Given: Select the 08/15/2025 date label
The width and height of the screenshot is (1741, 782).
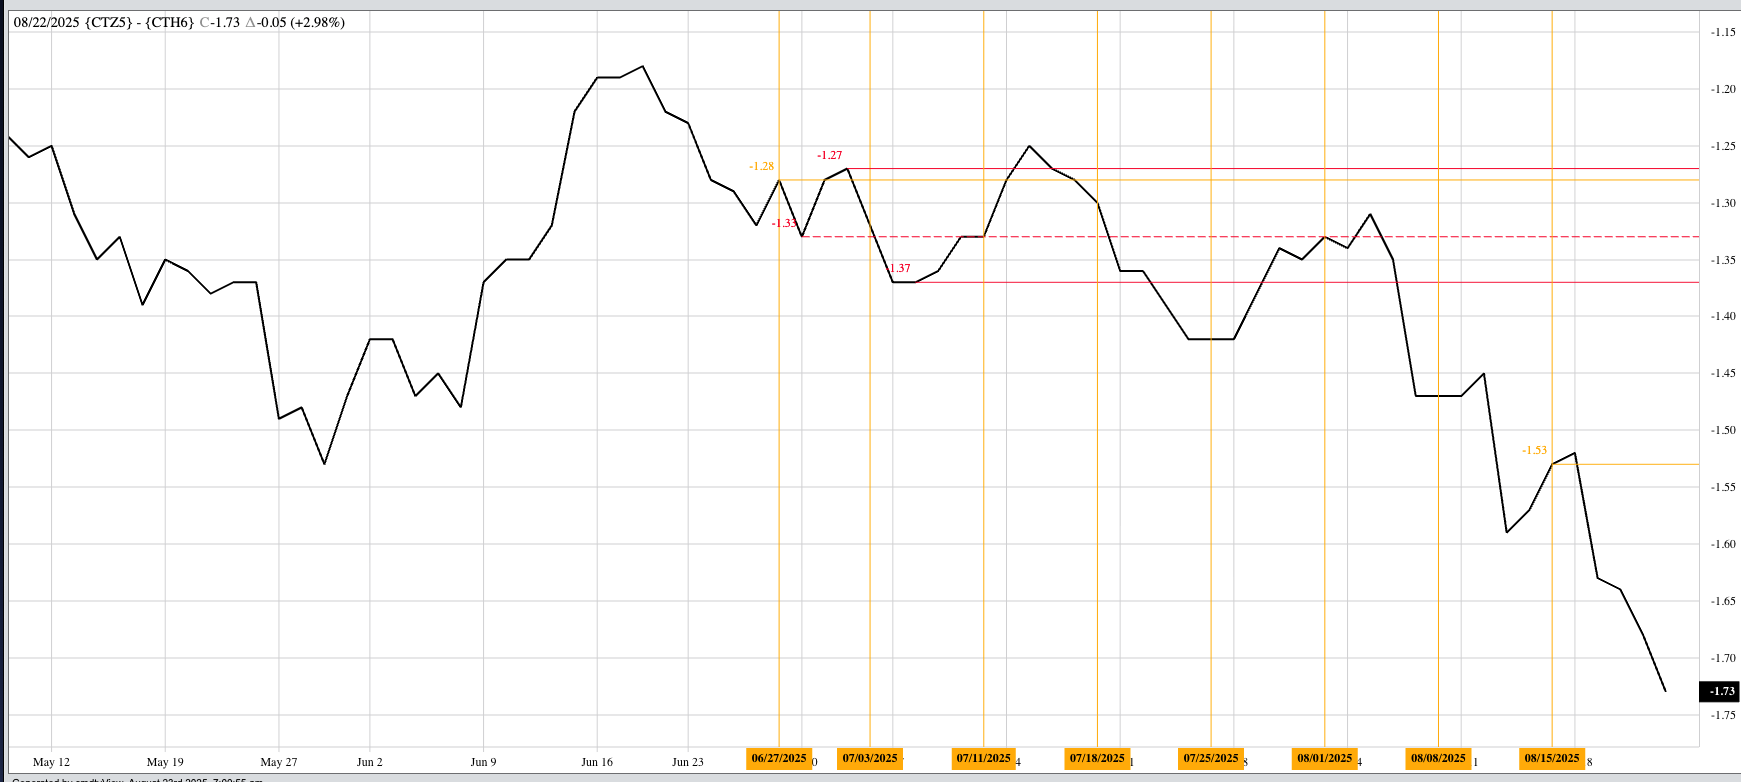Looking at the screenshot, I should (x=1551, y=758).
